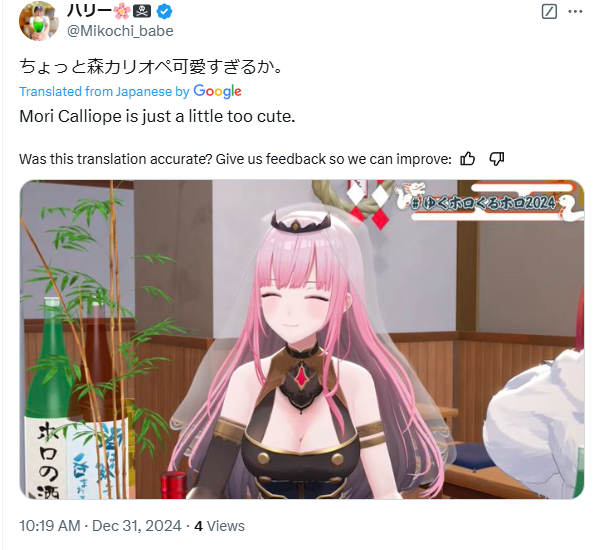Viewport: 598px width, 550px height.
Task: Open the @Mikochi_babe handle link
Action: [120, 31]
